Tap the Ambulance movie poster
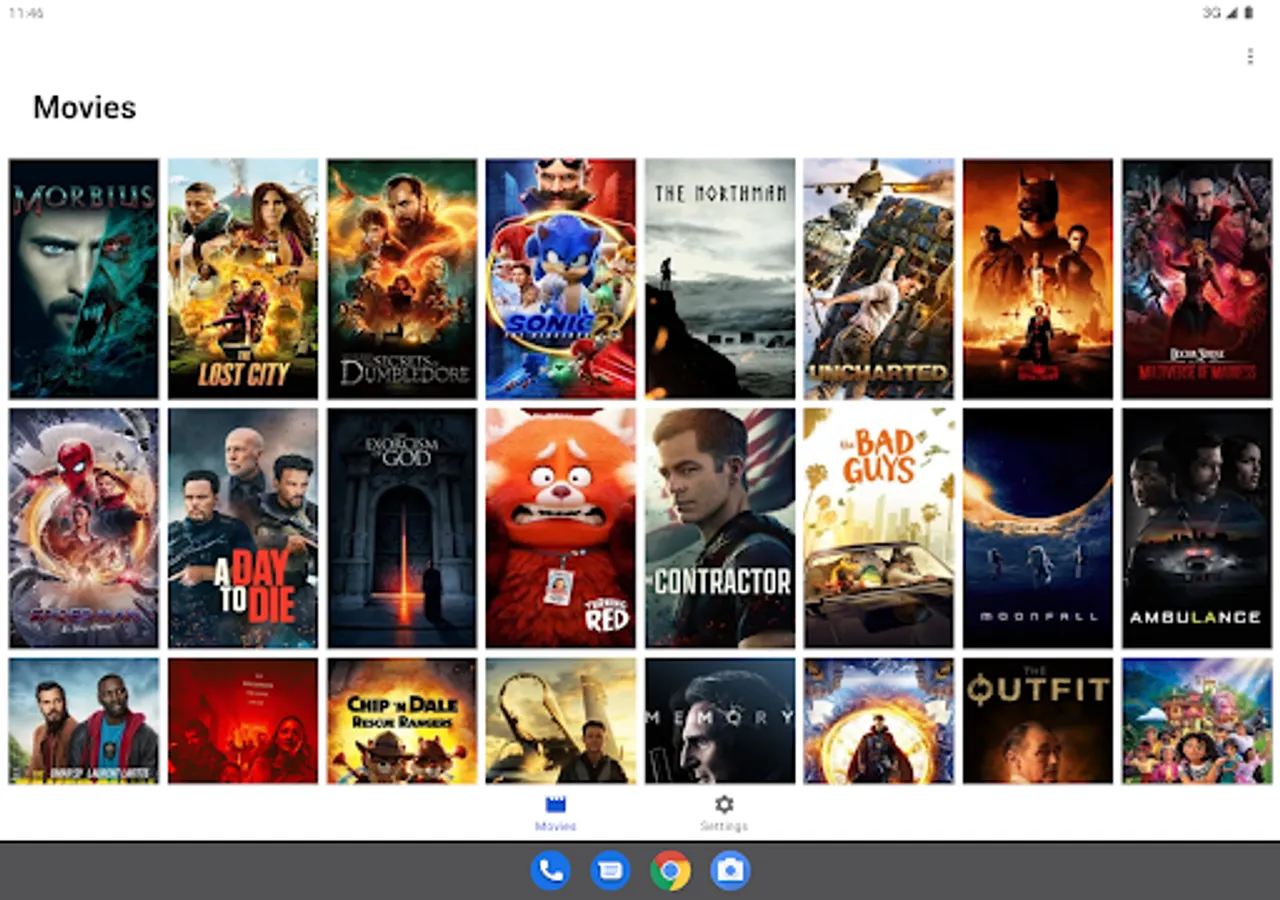This screenshot has width=1280, height=900. click(1197, 528)
